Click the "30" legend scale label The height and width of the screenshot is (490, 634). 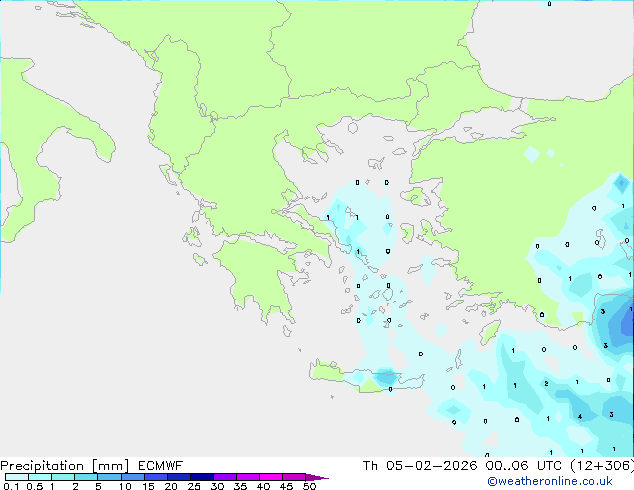pos(217,486)
